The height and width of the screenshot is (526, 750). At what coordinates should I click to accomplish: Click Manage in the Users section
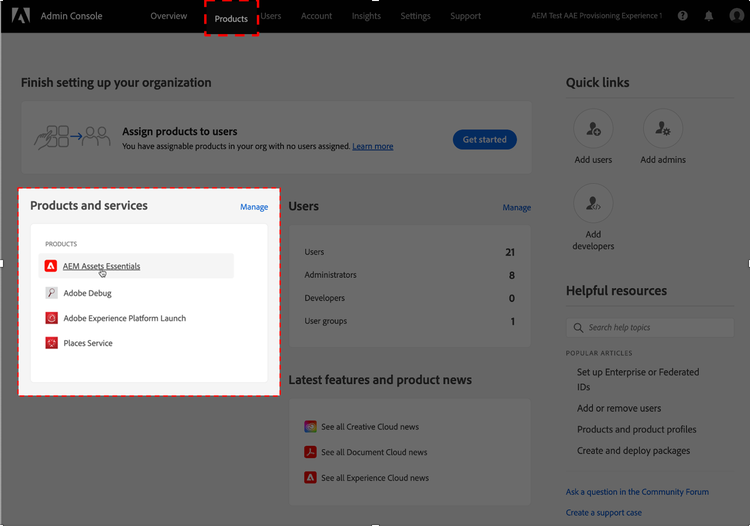point(517,208)
